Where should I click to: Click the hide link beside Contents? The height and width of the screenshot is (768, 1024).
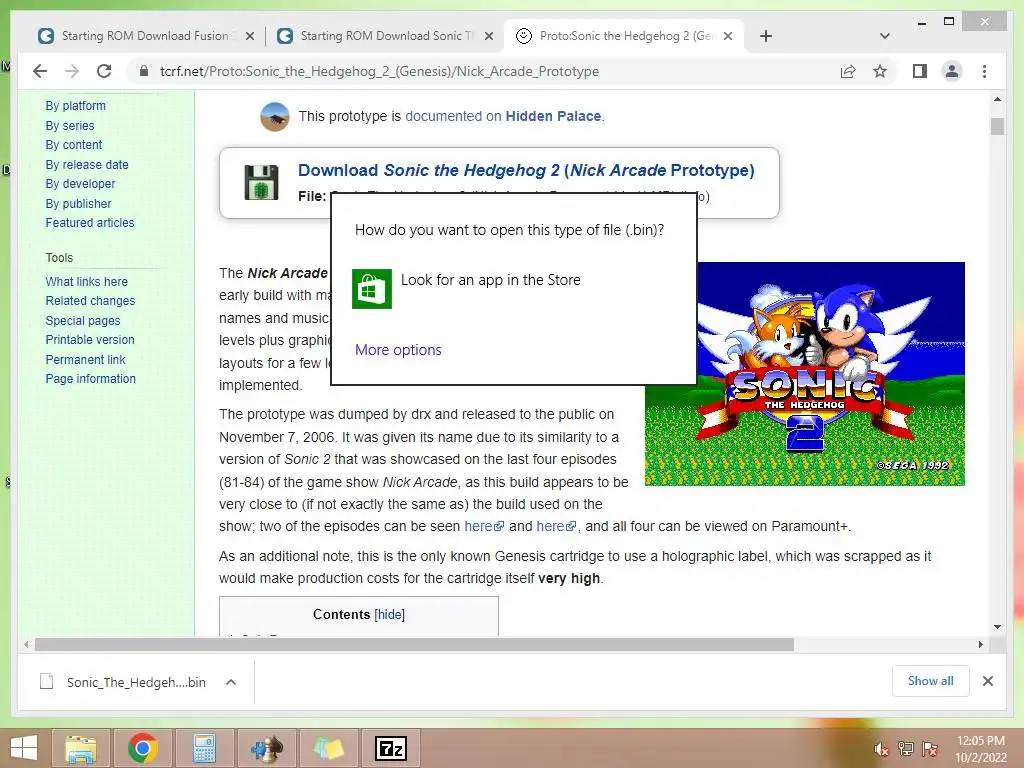coord(389,615)
